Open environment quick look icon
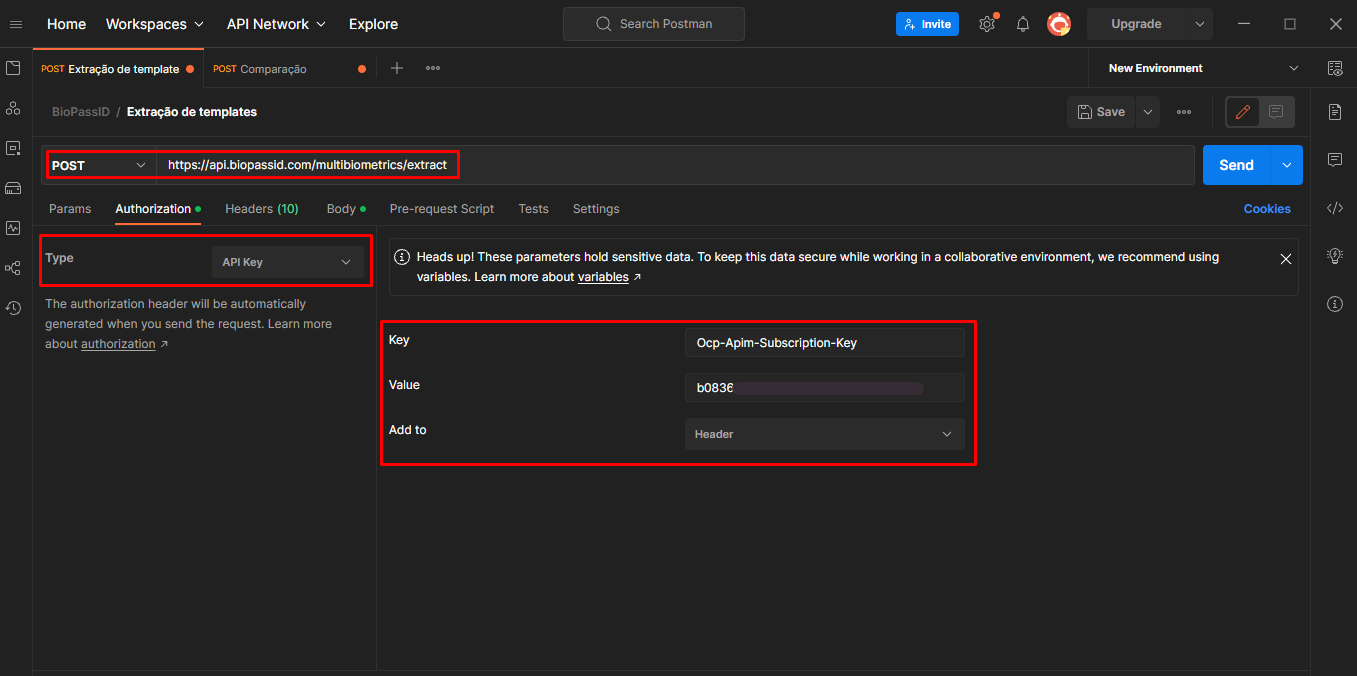The image size is (1357, 676). click(1335, 68)
